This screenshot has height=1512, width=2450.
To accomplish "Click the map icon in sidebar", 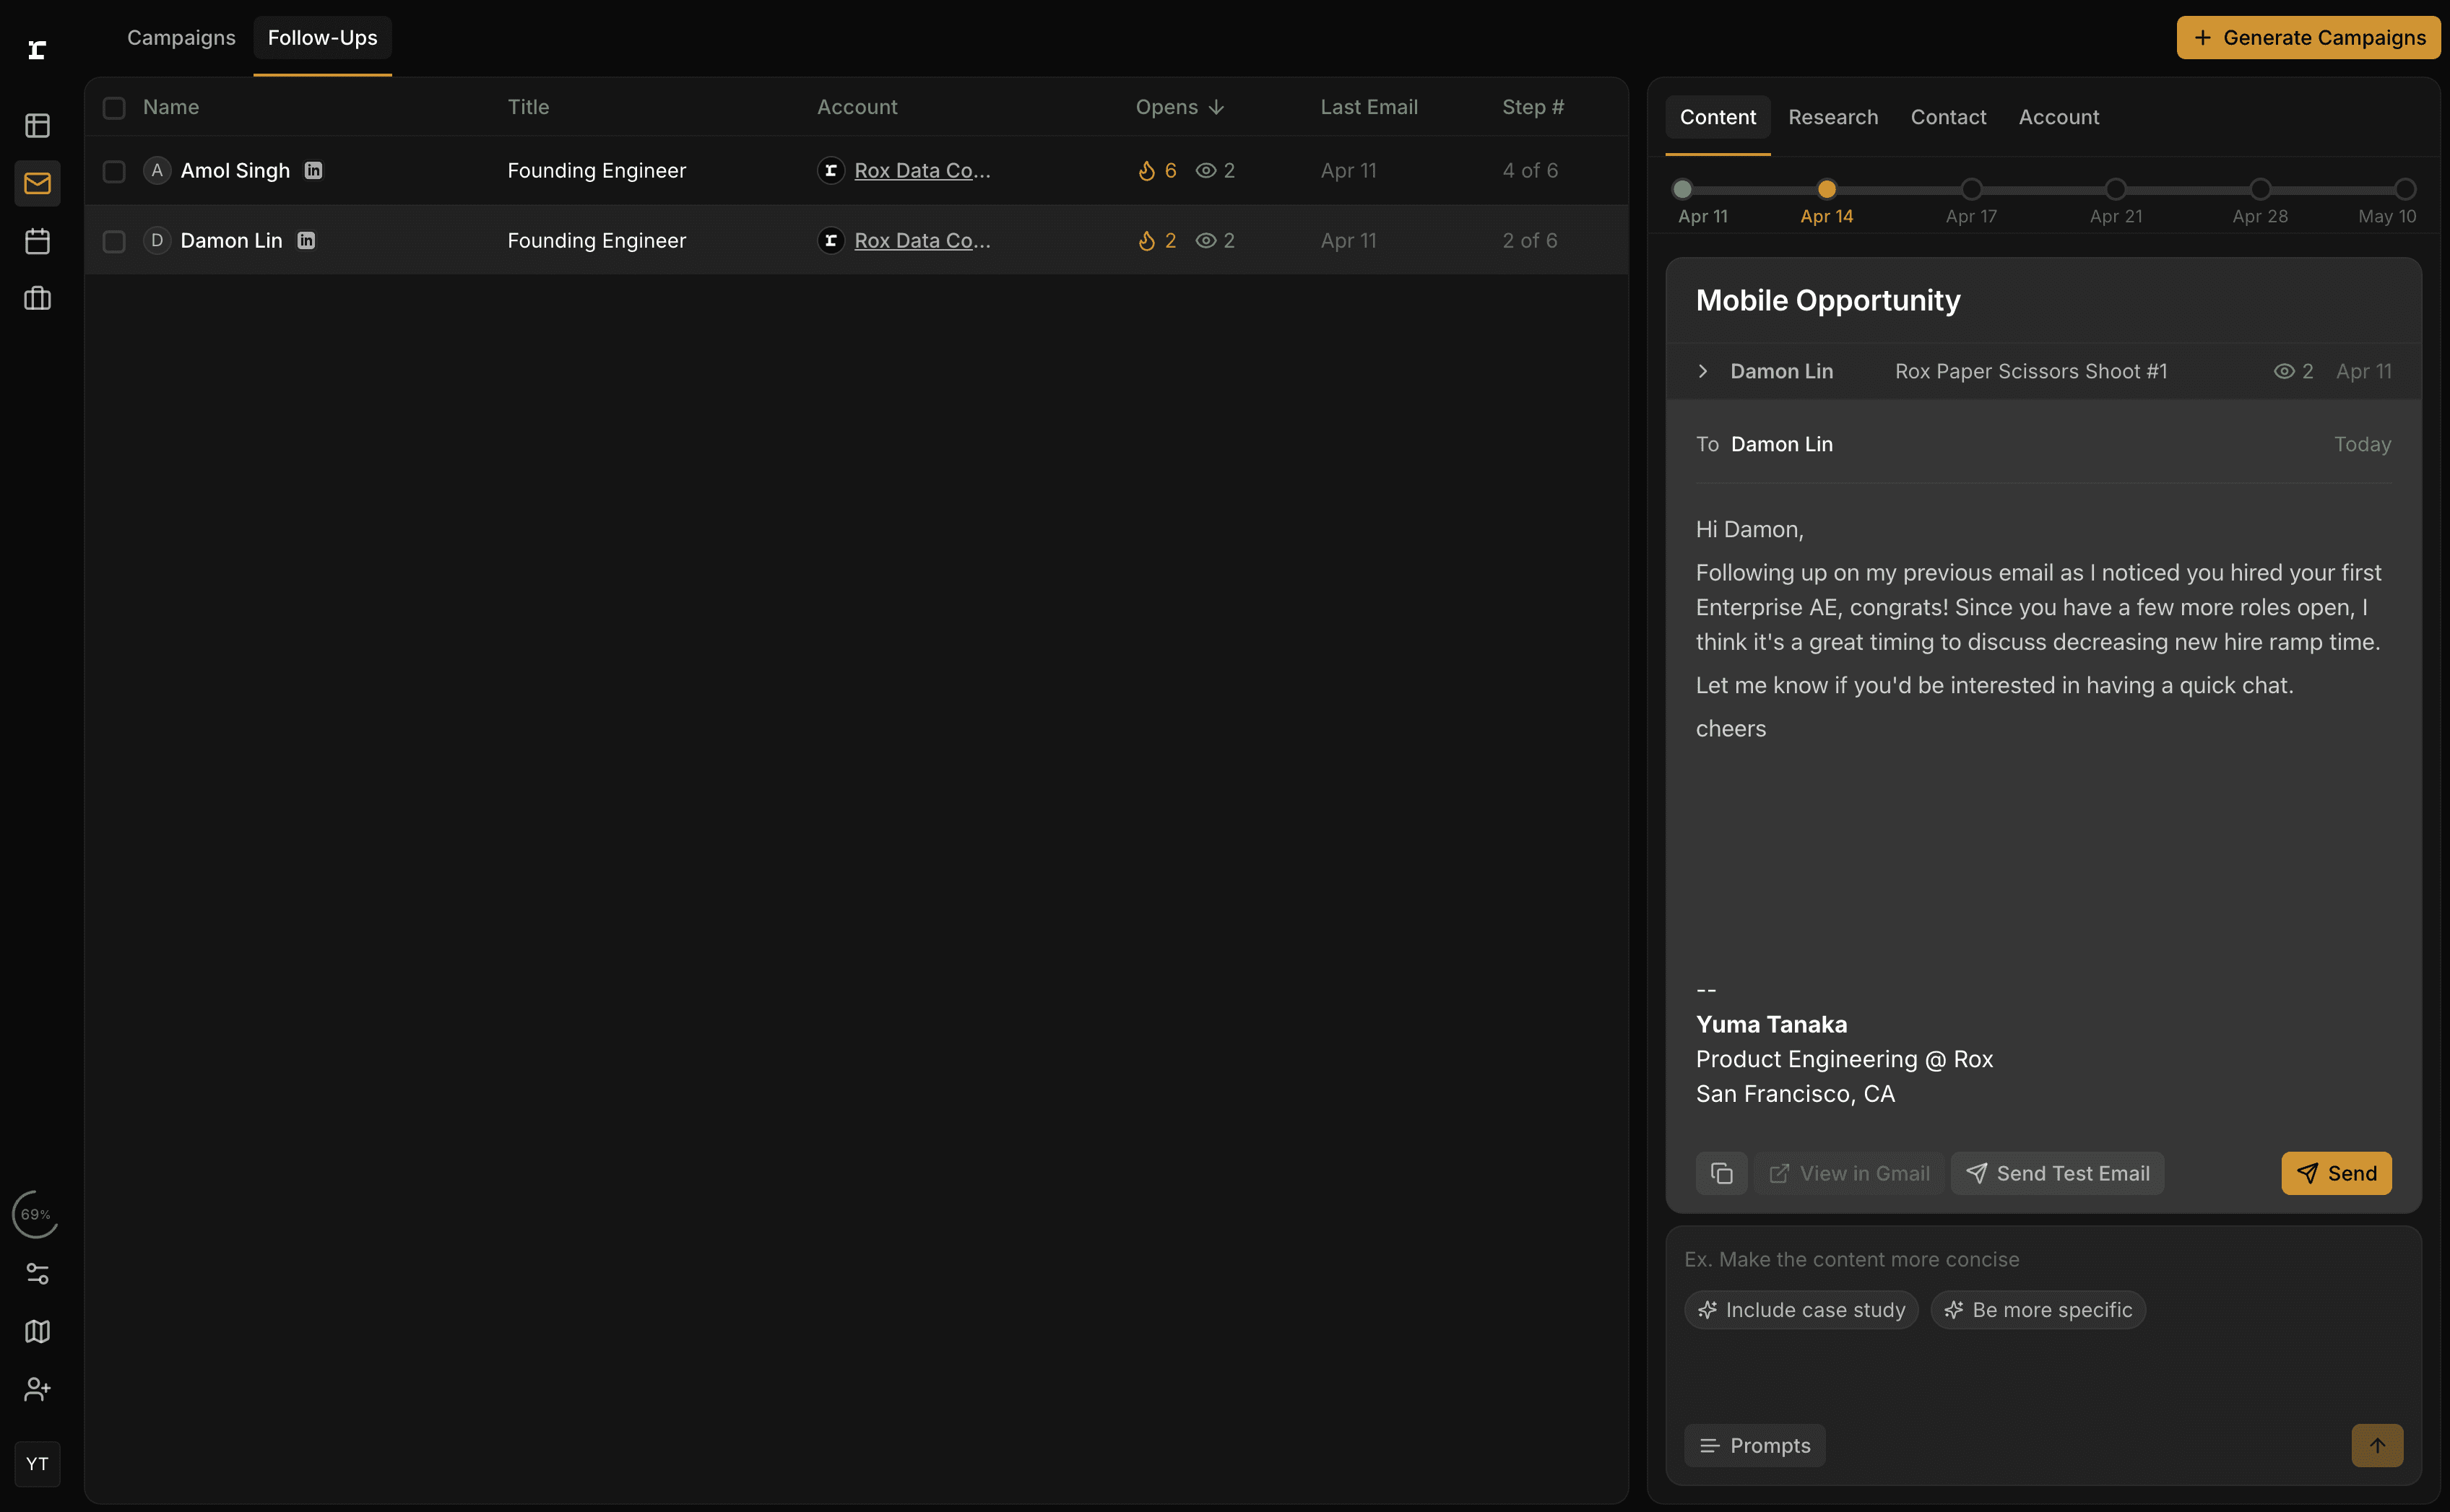I will (x=37, y=1331).
